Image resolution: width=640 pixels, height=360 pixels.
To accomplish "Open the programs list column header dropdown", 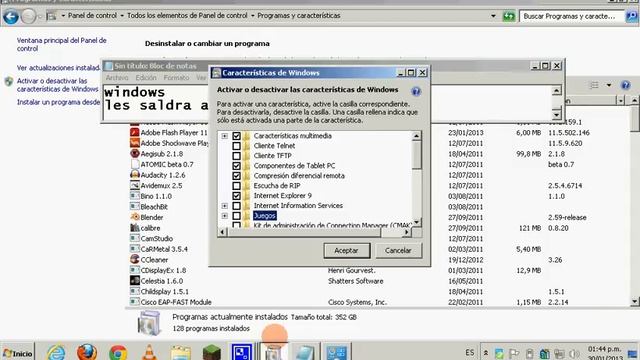I will (621, 100).
